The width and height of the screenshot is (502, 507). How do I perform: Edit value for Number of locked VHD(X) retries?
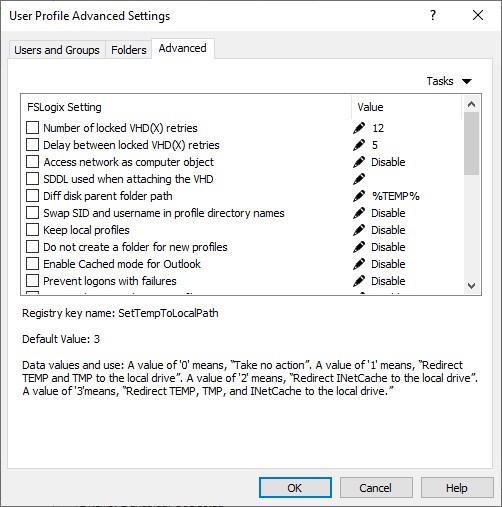pos(359,128)
